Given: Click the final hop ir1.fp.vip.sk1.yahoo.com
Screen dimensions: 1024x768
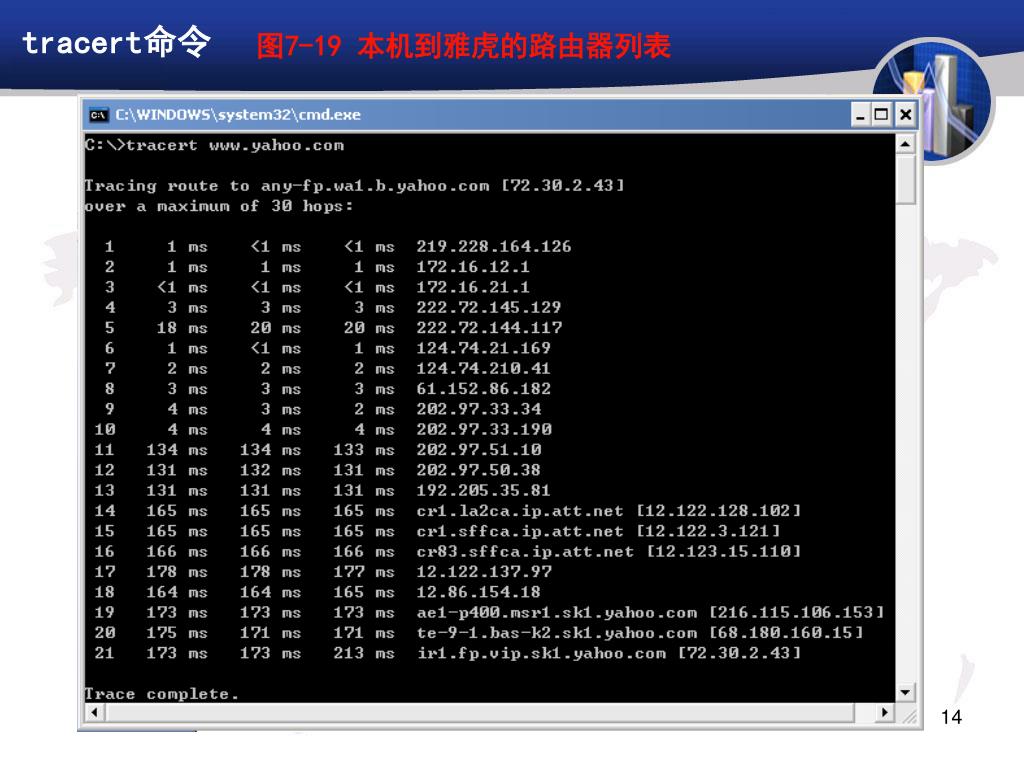Looking at the screenshot, I should tap(541, 653).
